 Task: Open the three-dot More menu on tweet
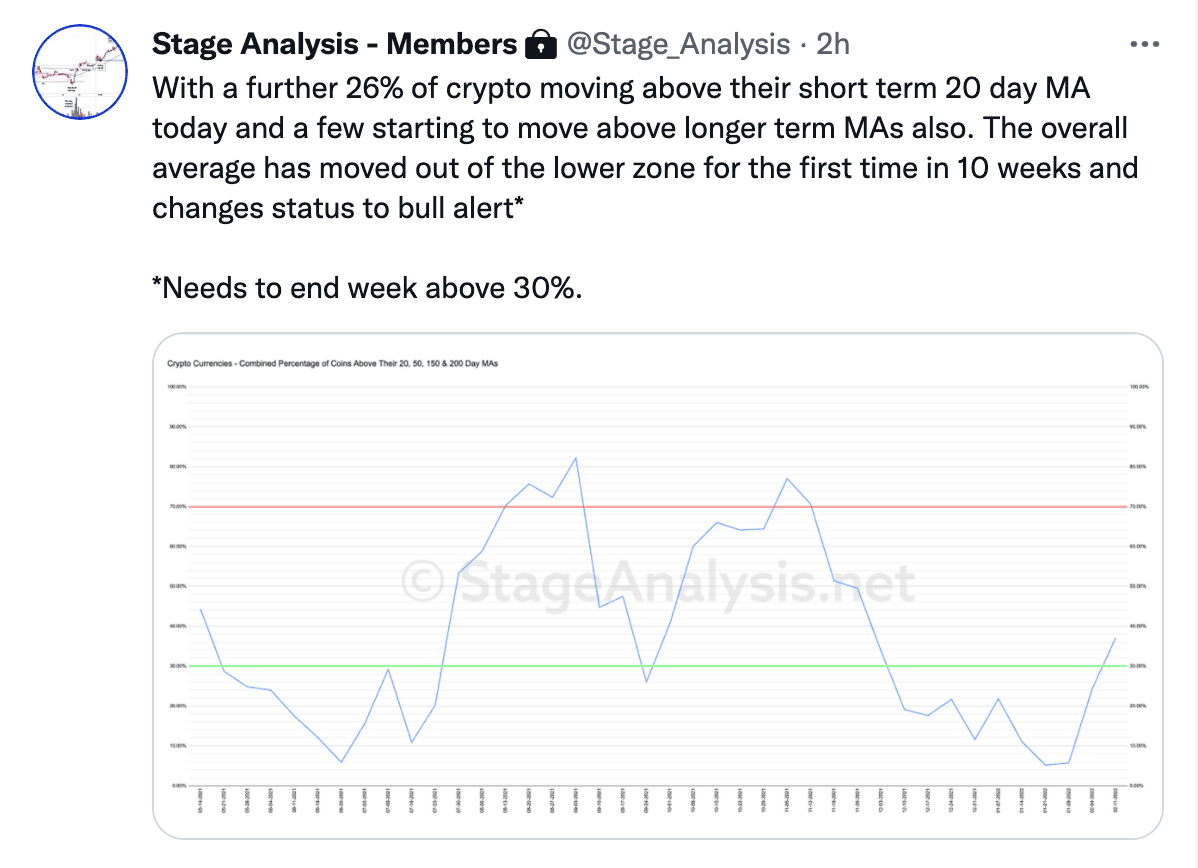point(1145,44)
